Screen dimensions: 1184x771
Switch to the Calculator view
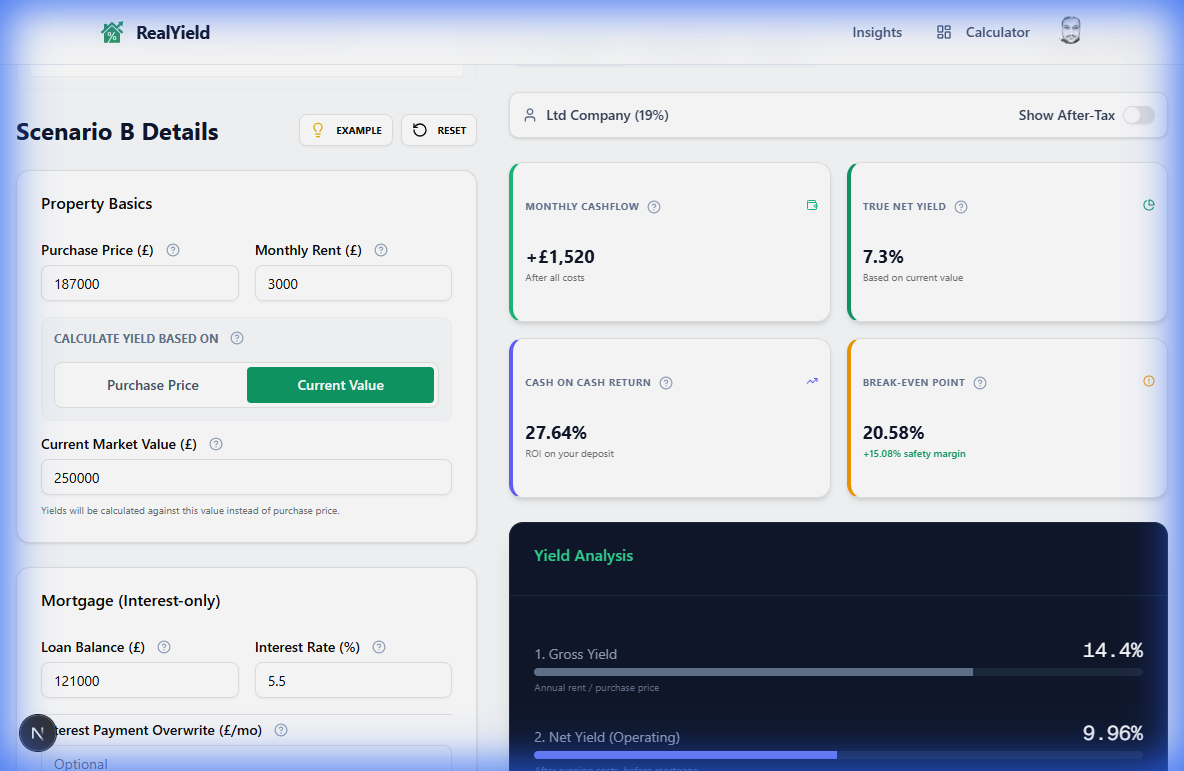(996, 31)
